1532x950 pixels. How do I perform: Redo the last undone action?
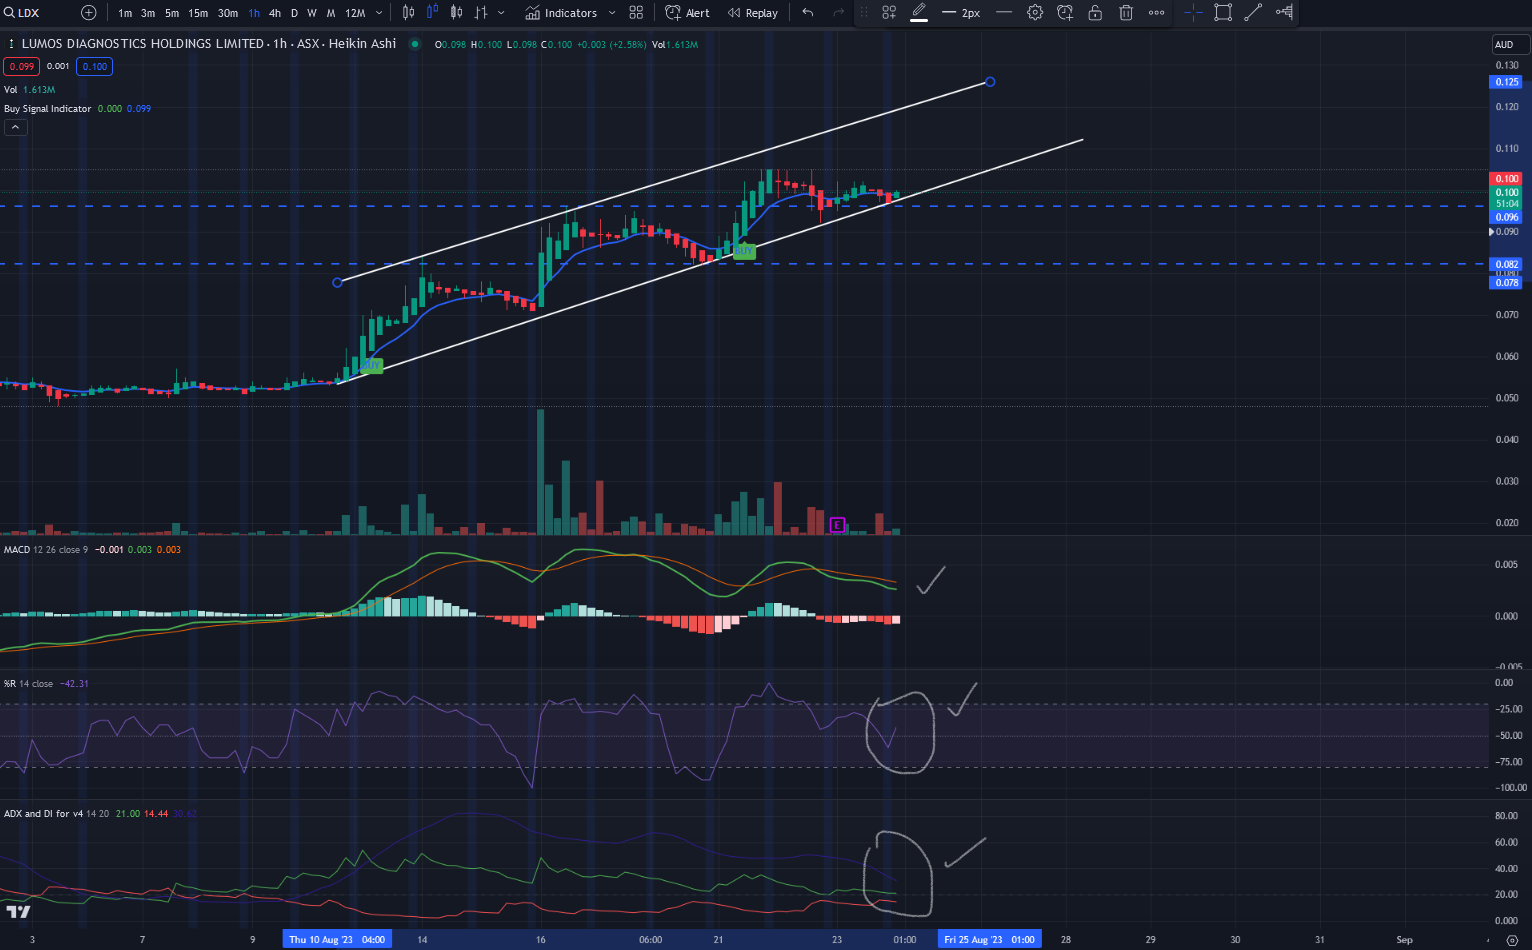838,13
